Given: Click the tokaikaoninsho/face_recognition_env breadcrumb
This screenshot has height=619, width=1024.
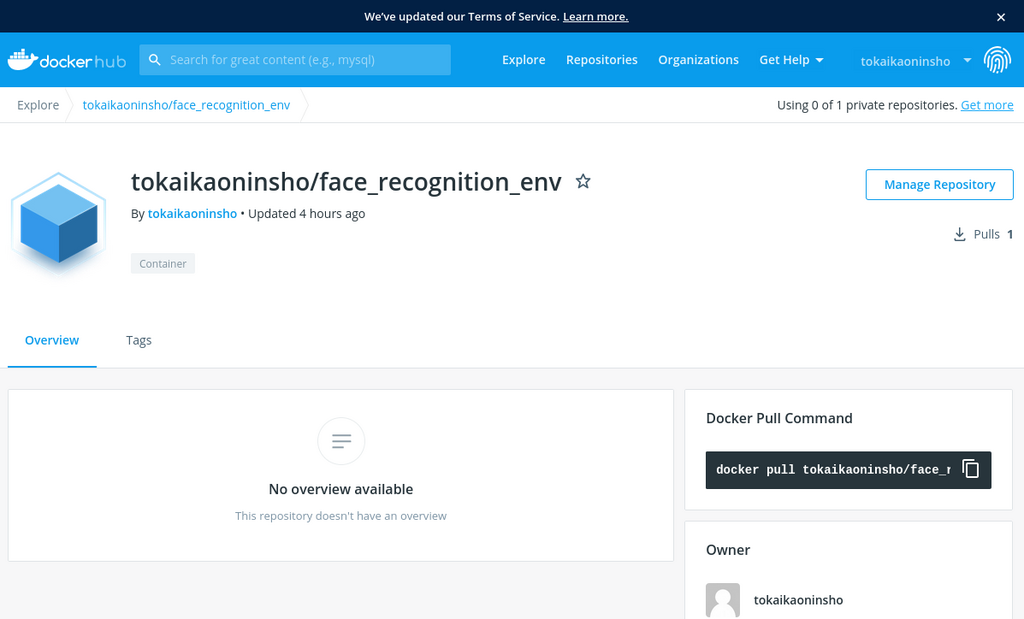Looking at the screenshot, I should coord(186,105).
